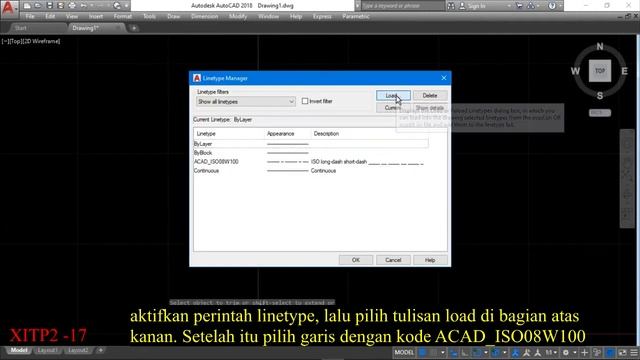
Task: Click the Show details button
Action: click(430, 108)
